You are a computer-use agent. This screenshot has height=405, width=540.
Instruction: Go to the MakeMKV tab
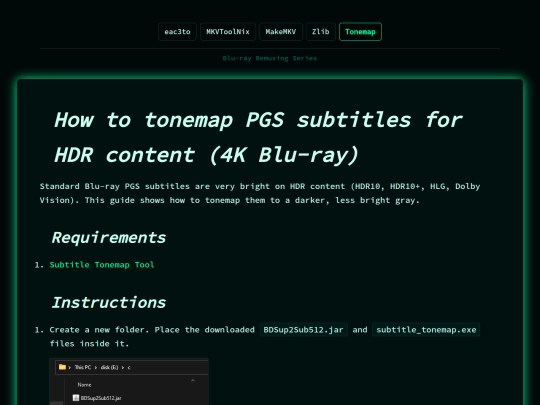coord(281,32)
